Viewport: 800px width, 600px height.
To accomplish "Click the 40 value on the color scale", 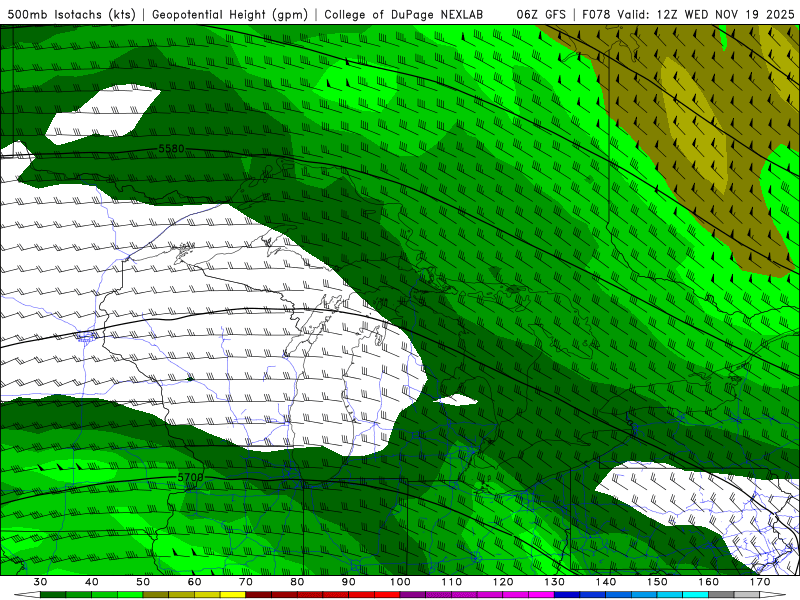I will [x=92, y=582].
